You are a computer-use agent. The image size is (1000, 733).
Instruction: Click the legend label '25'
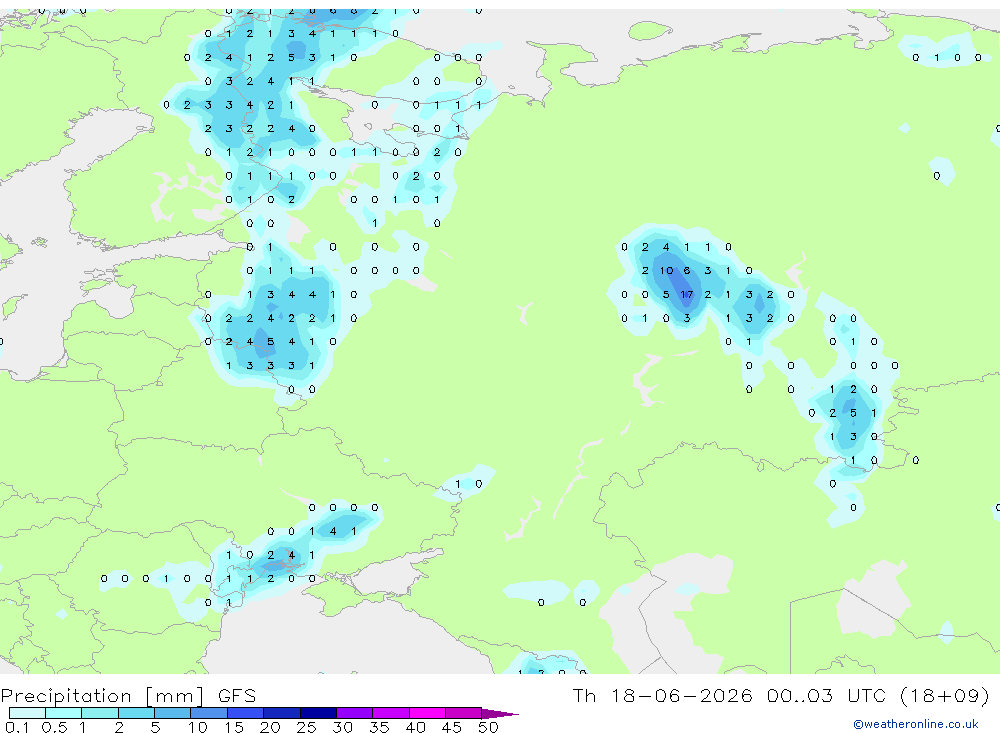coord(307,727)
